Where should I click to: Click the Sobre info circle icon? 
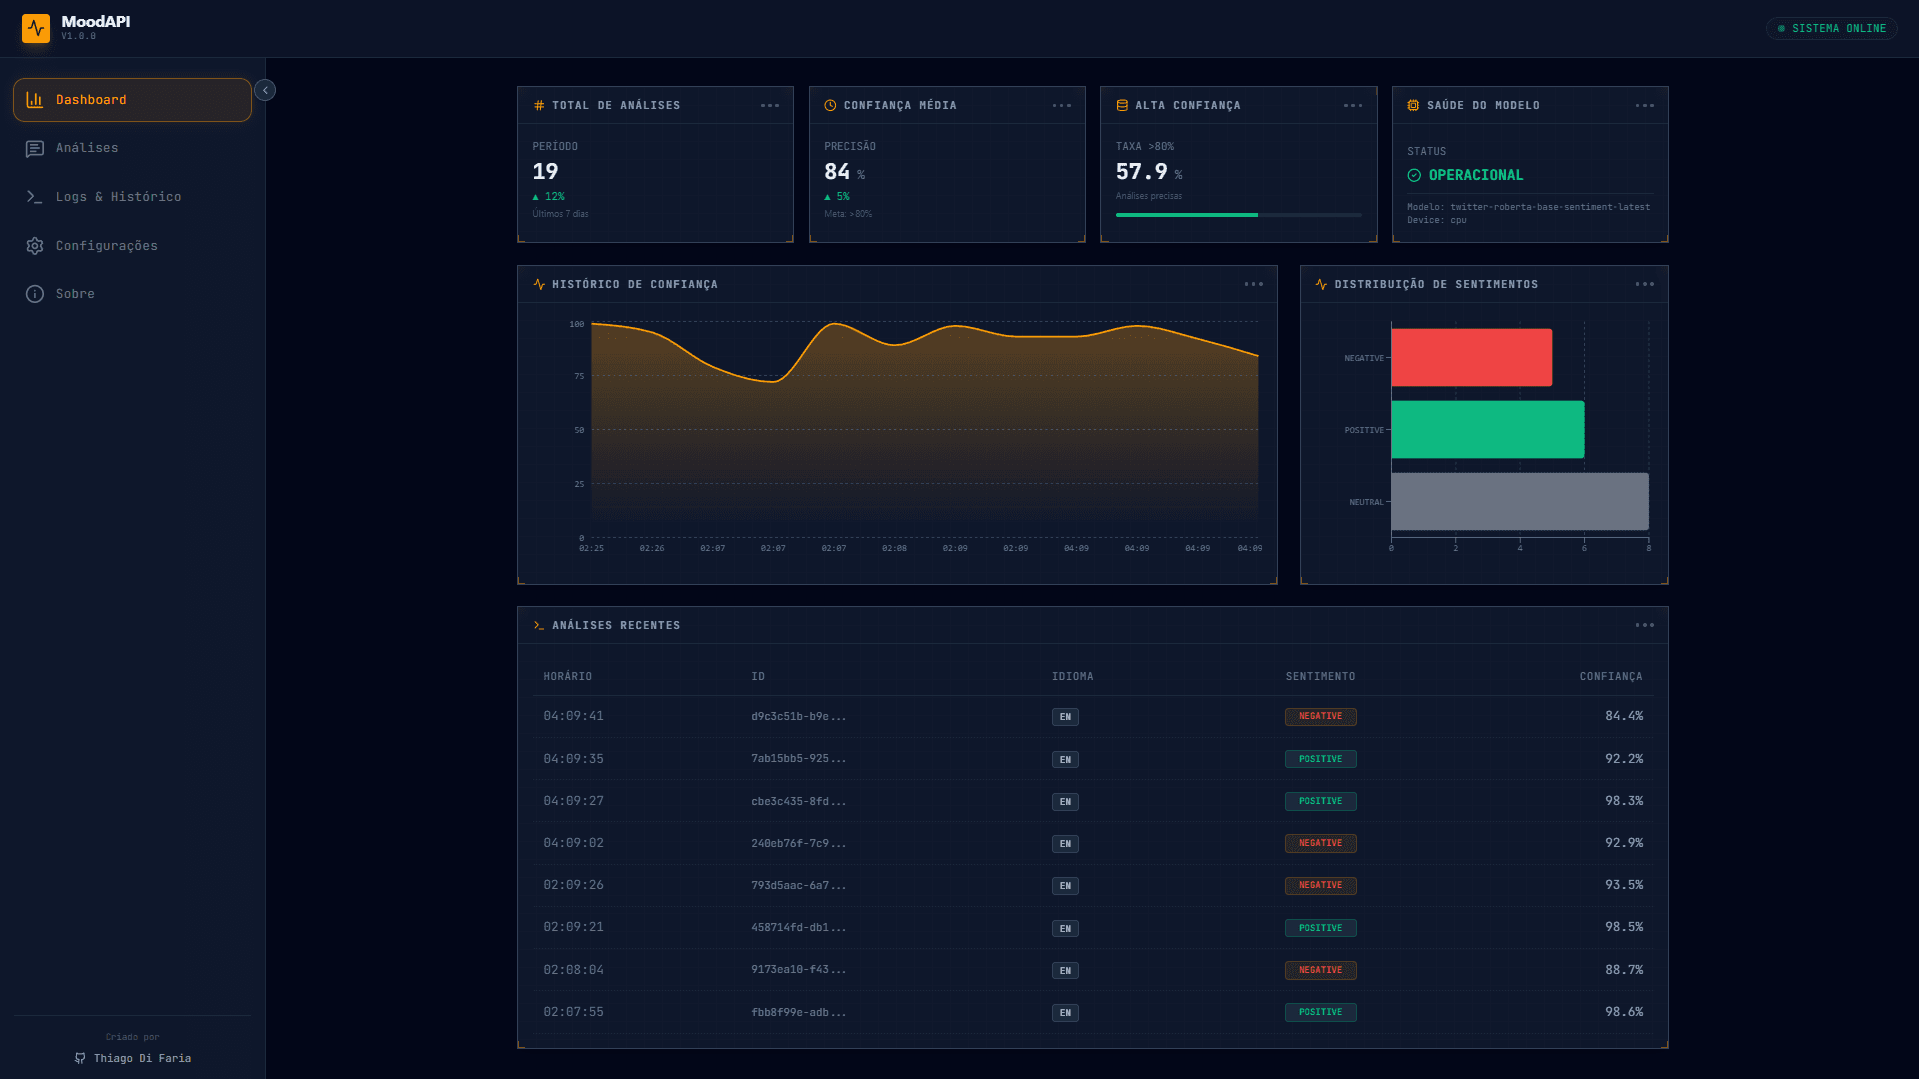(x=35, y=294)
